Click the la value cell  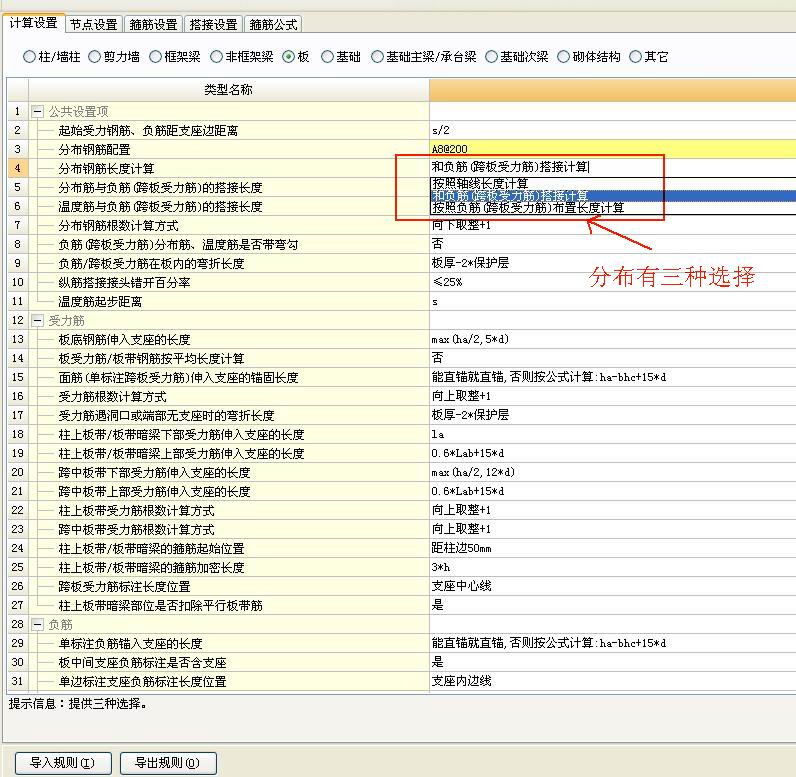point(613,434)
